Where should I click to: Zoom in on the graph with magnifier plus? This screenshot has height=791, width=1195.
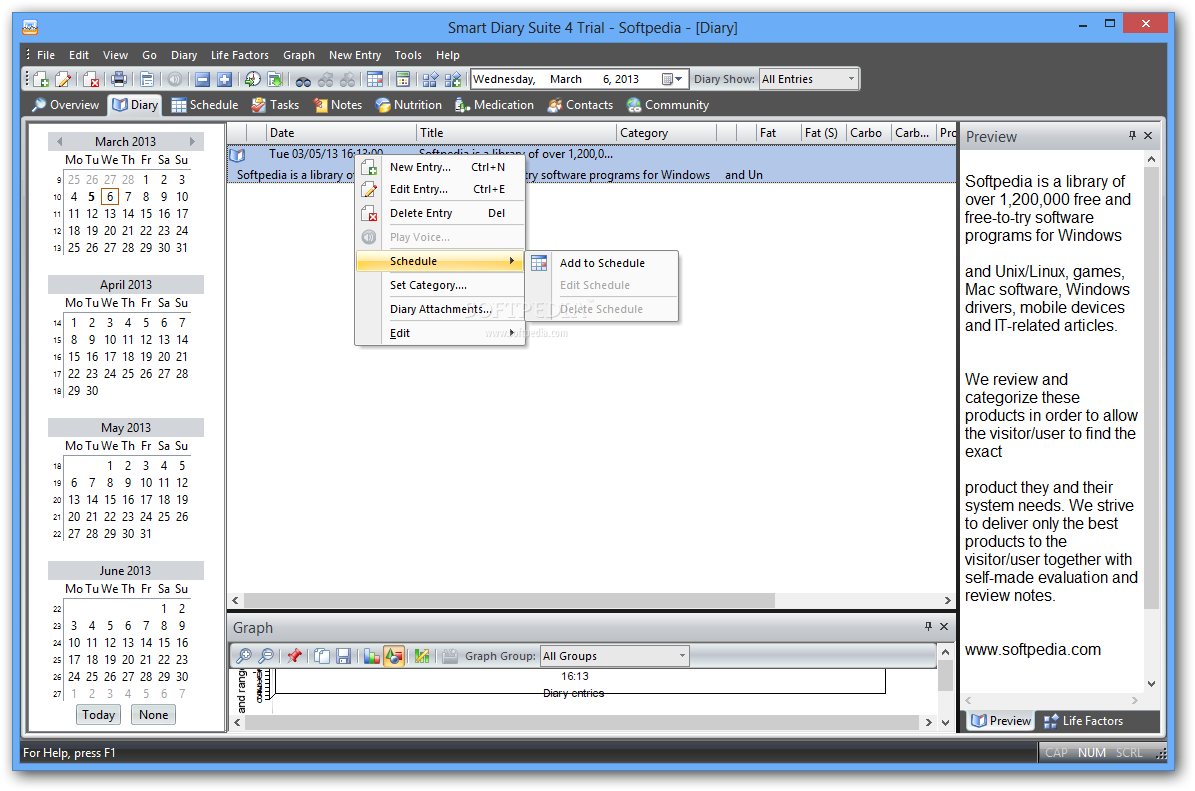coord(244,656)
